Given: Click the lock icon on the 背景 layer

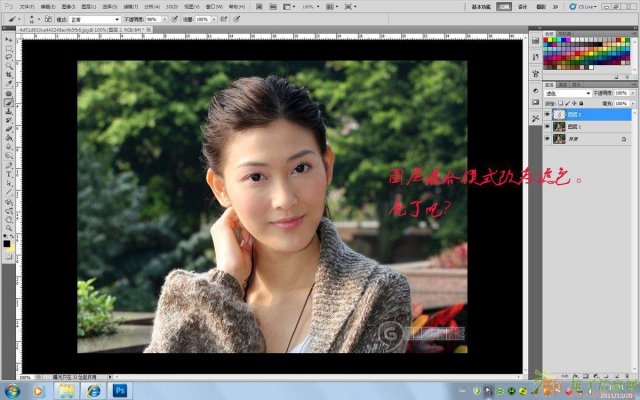Looking at the screenshot, I should [x=622, y=139].
